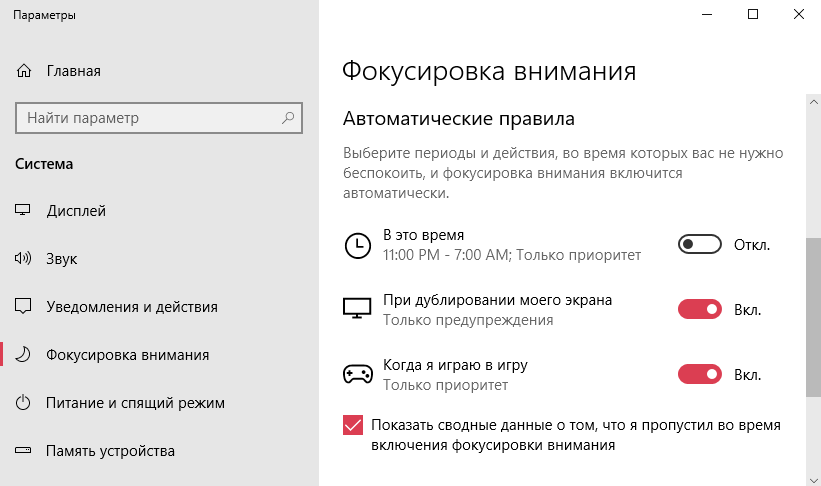Select 'Фокусировка внимания' in sidebar
The image size is (821, 486).
(x=127, y=355)
